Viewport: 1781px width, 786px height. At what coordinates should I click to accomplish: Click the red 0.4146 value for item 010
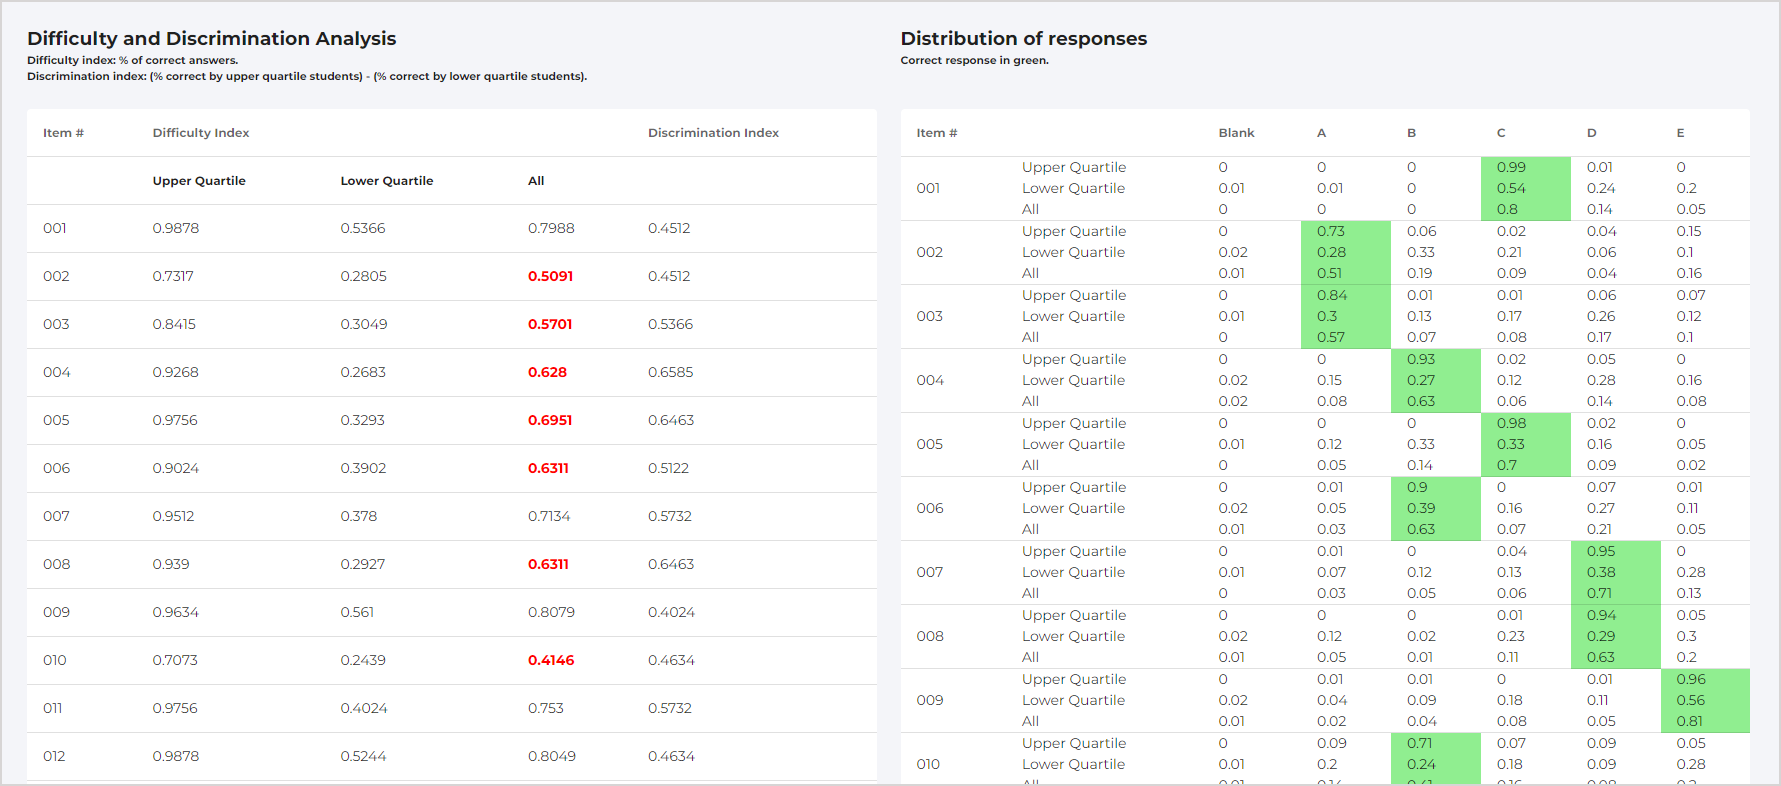pos(550,660)
